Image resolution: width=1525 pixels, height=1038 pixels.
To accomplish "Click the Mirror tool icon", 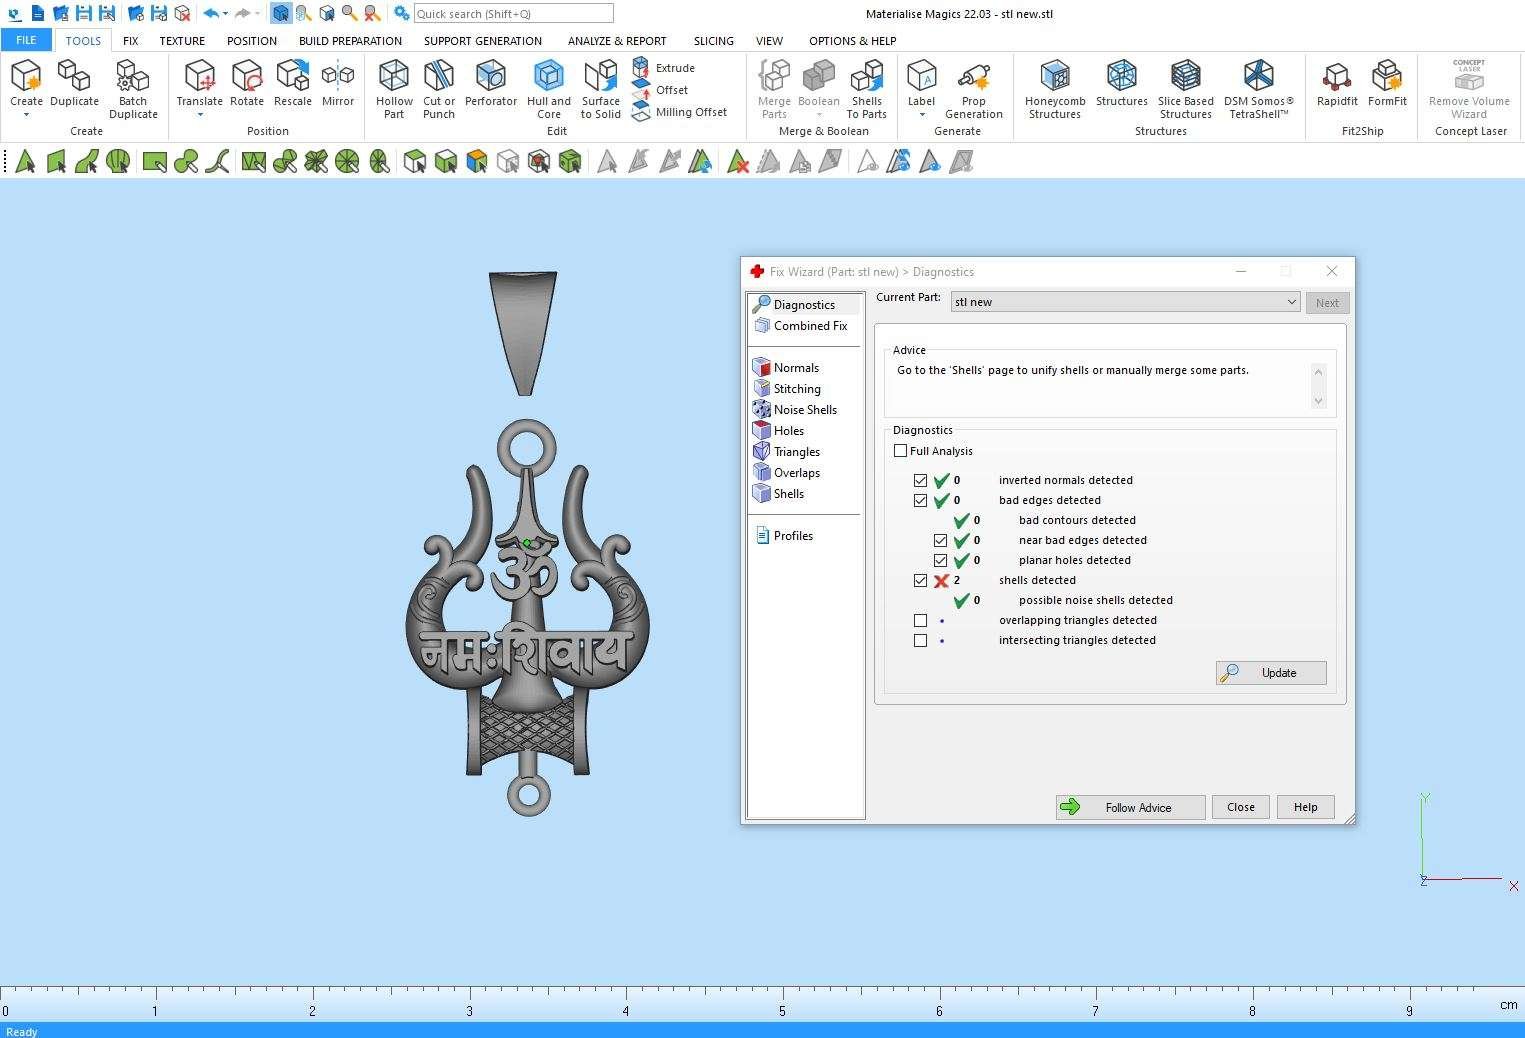I will pyautogui.click(x=338, y=84).
